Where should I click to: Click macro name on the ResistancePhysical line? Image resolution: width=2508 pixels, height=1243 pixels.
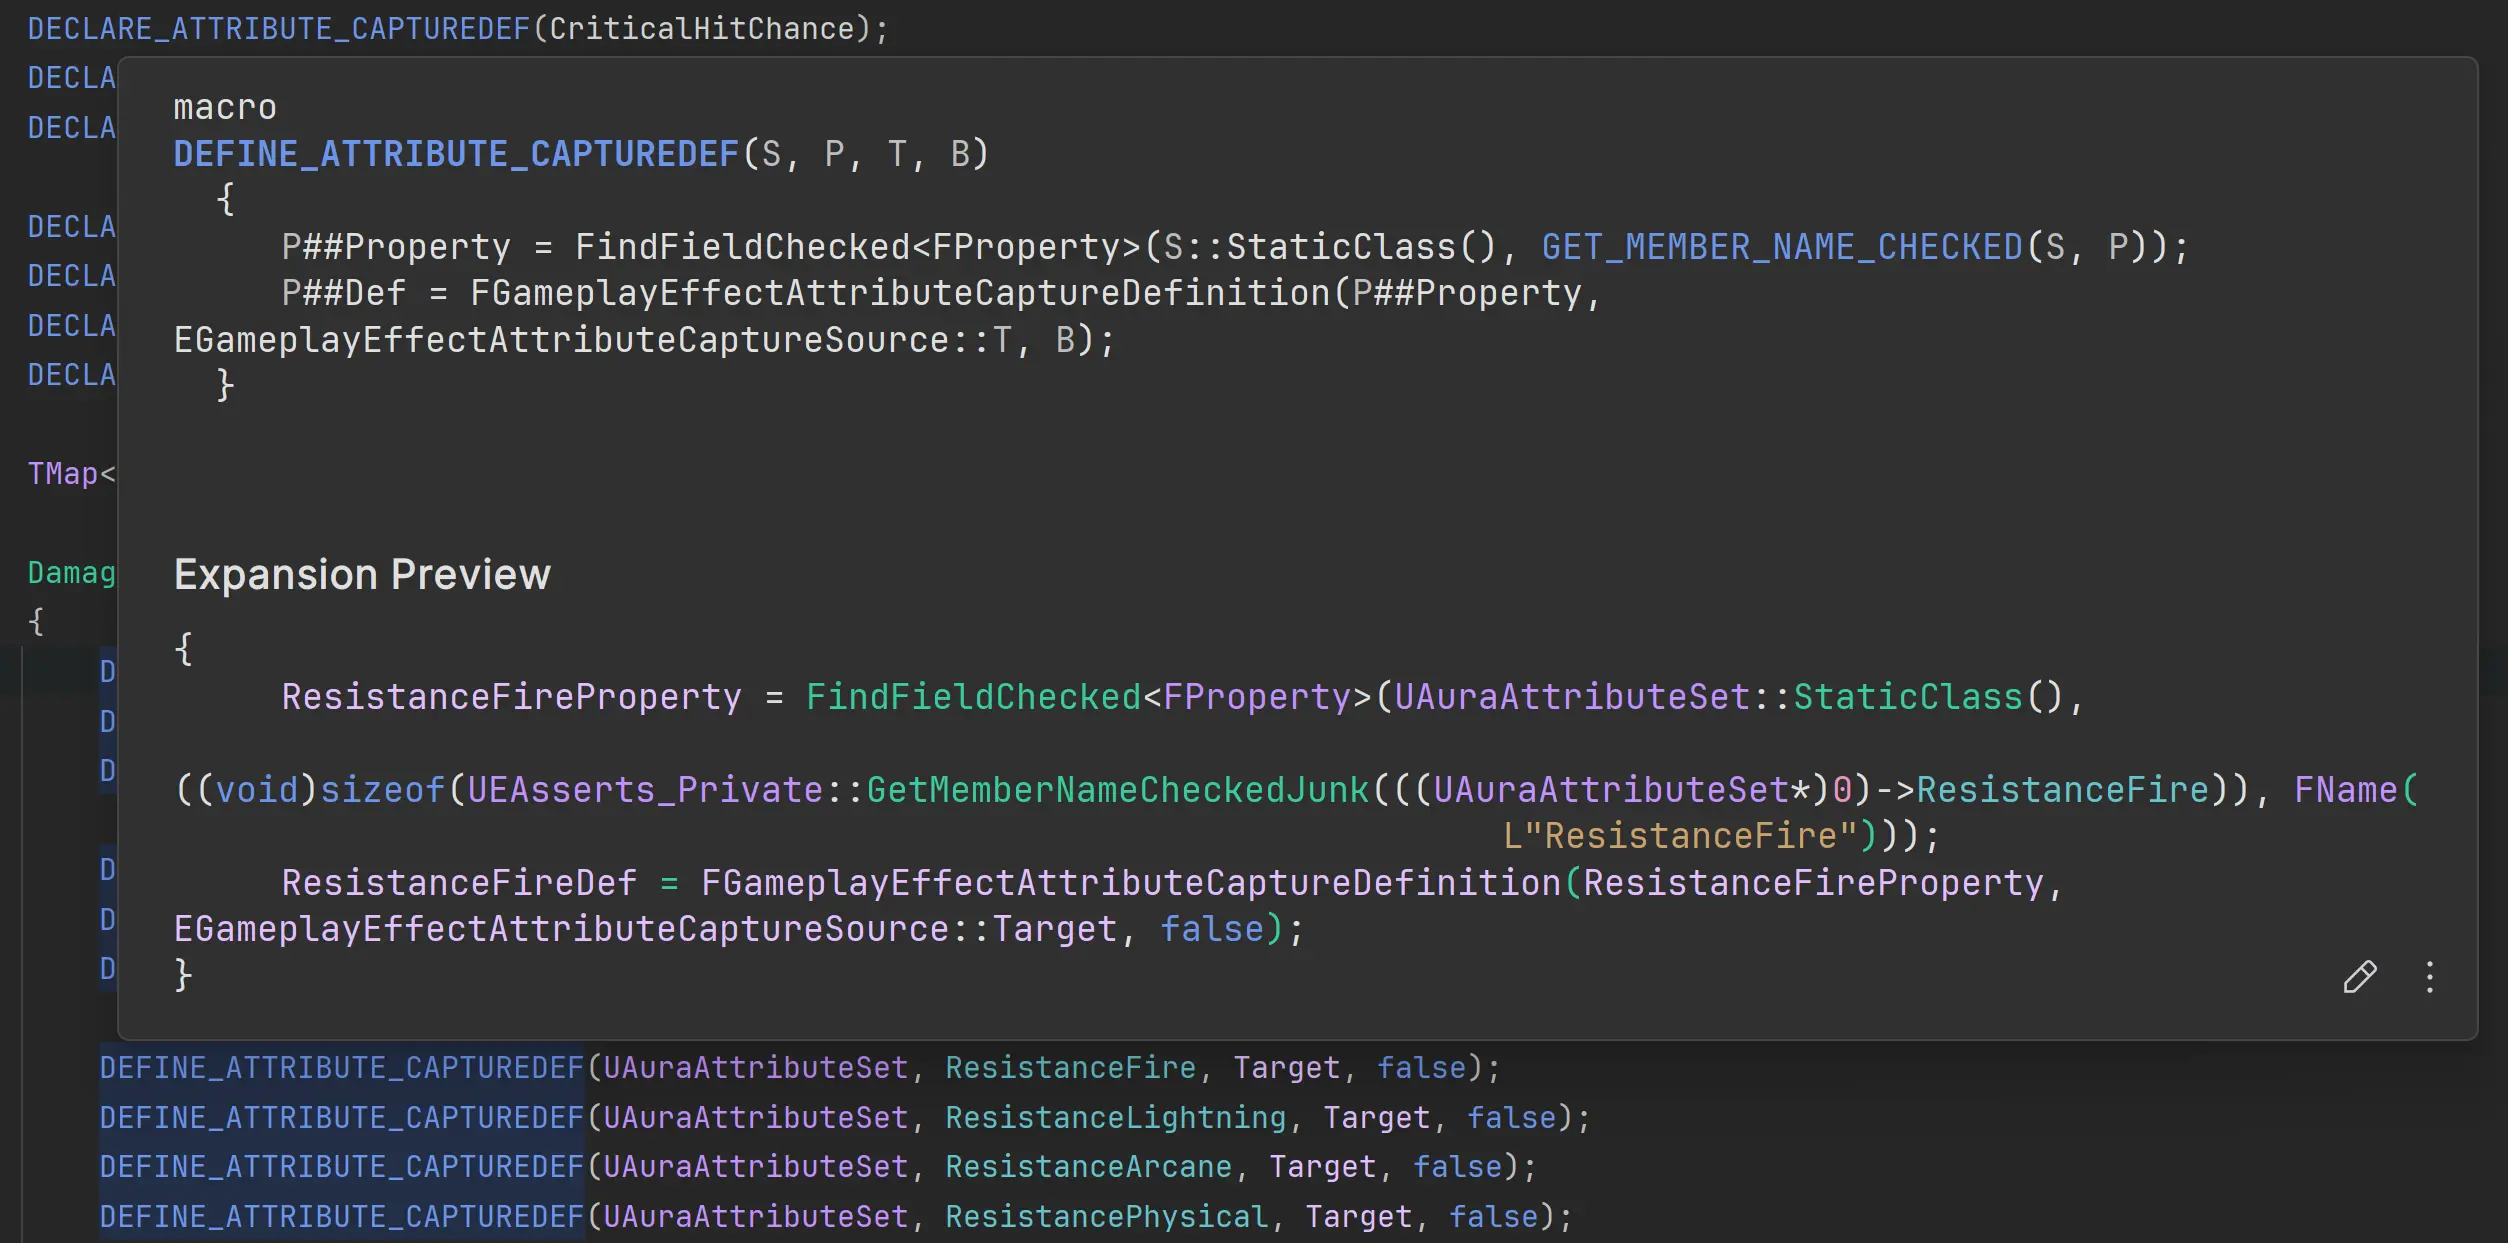[x=341, y=1217]
